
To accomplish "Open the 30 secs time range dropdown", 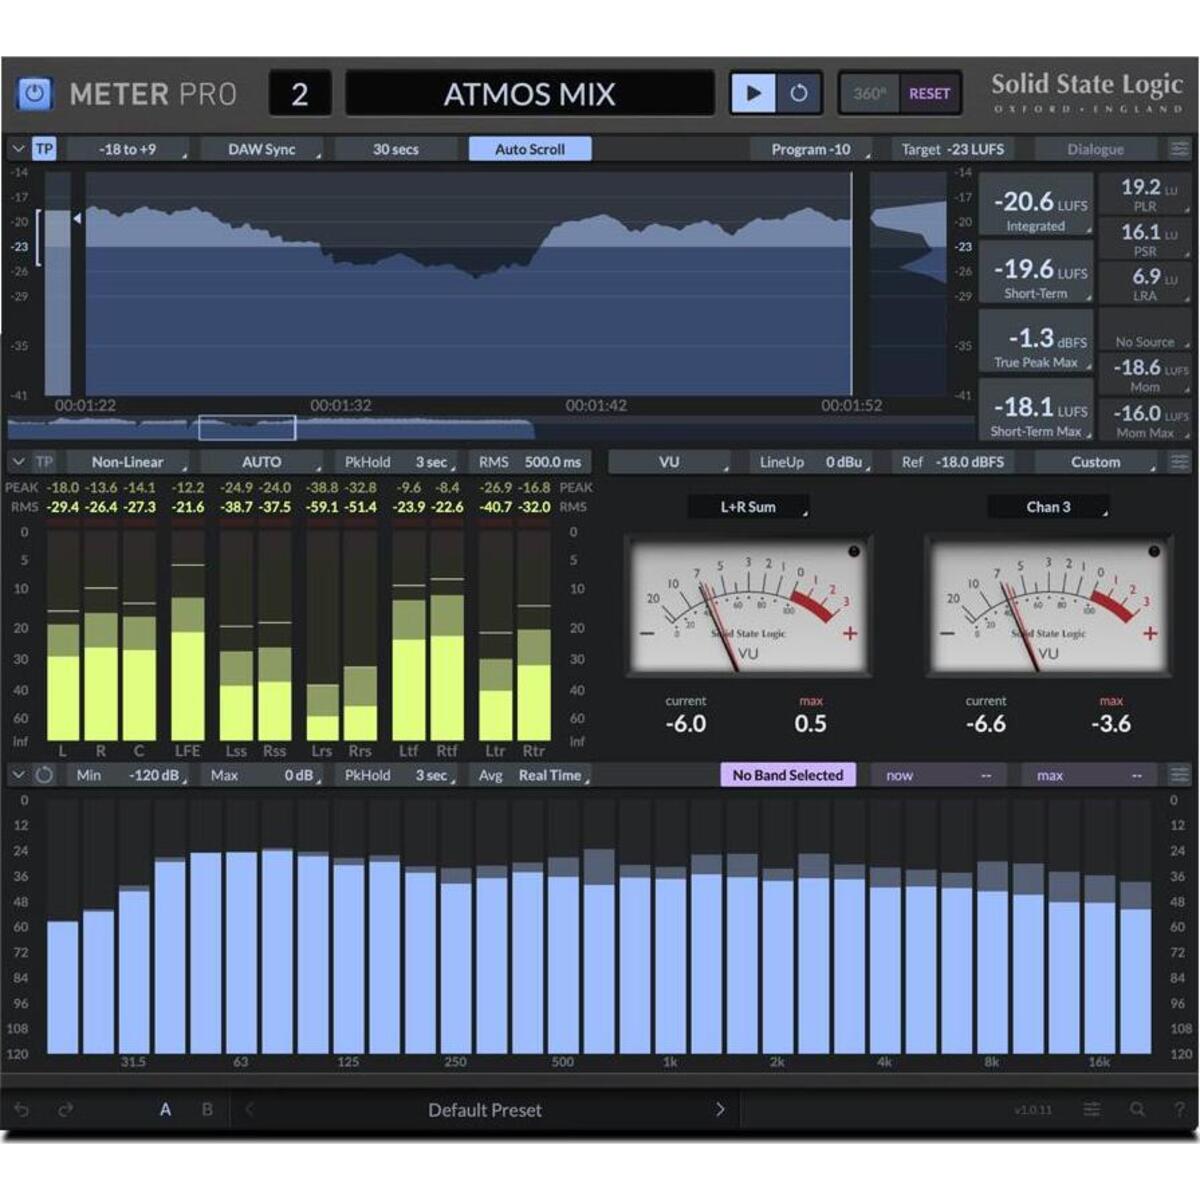I will [396, 149].
